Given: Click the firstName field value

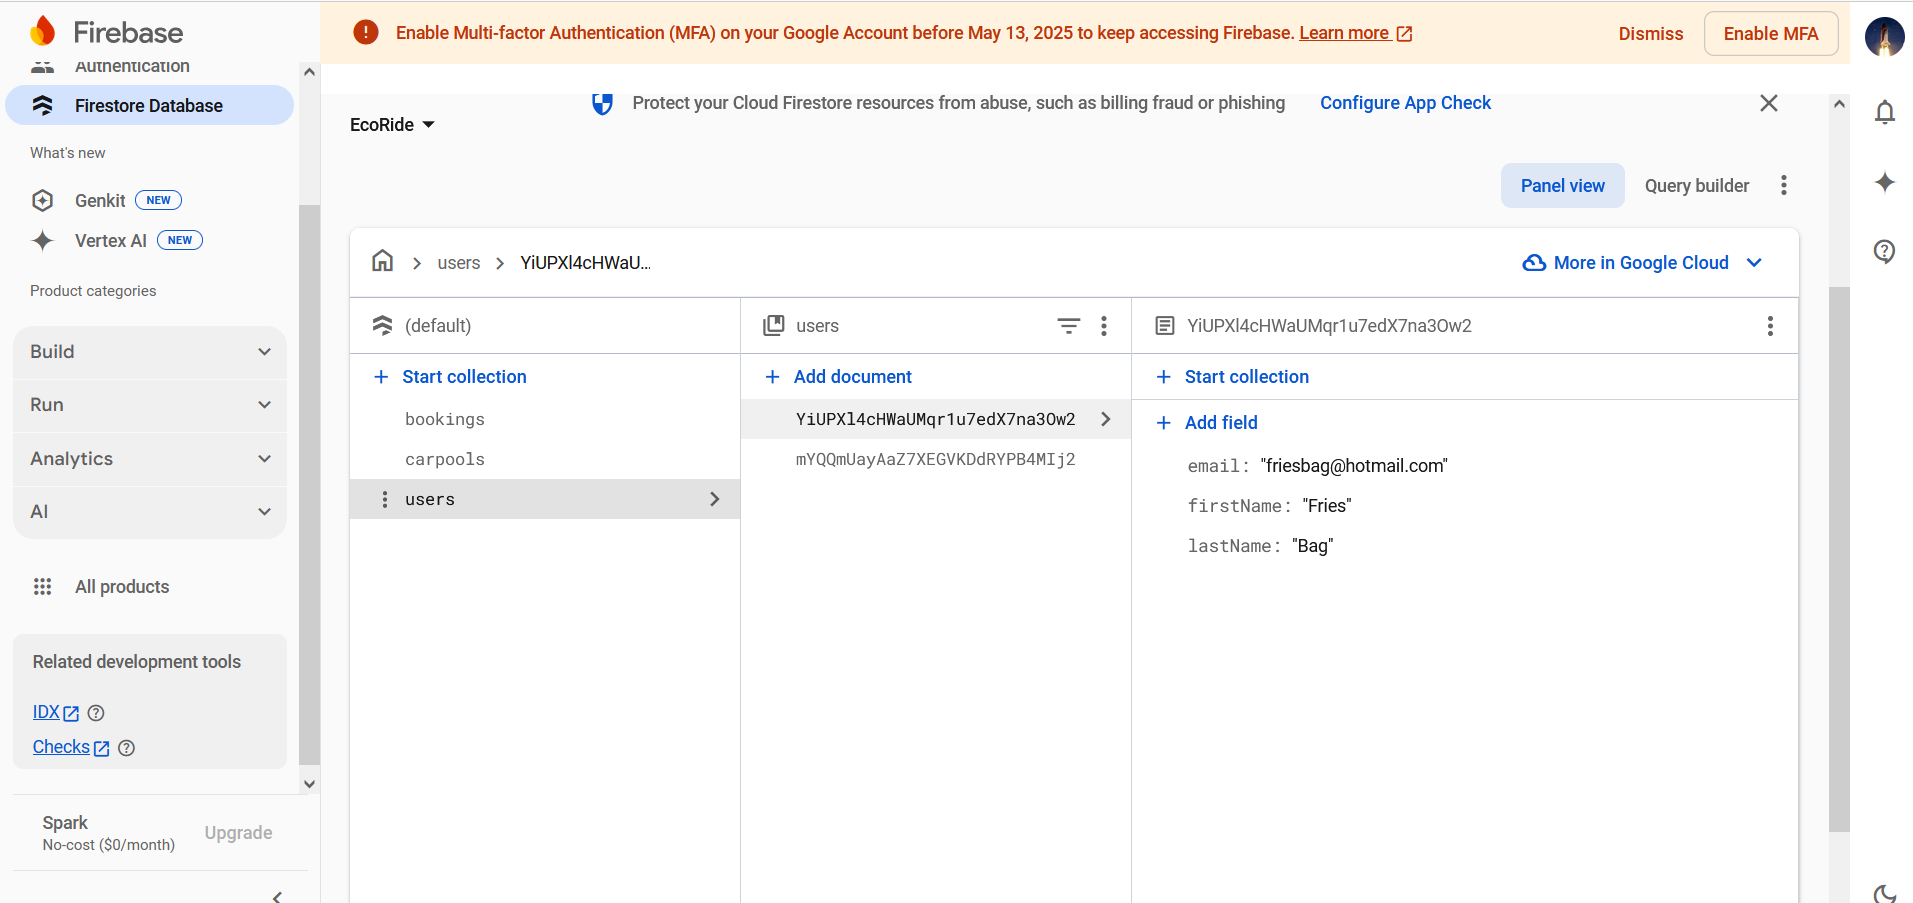Looking at the screenshot, I should (x=1327, y=506).
